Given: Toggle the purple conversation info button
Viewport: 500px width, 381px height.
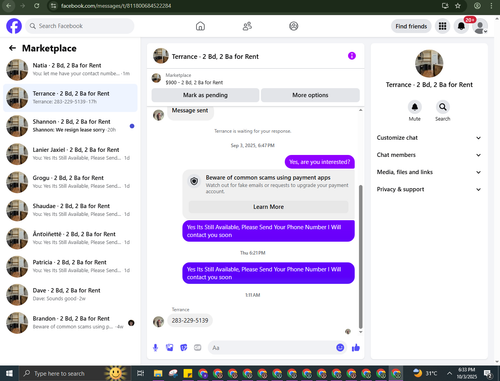Looking at the screenshot, I should [x=352, y=56].
